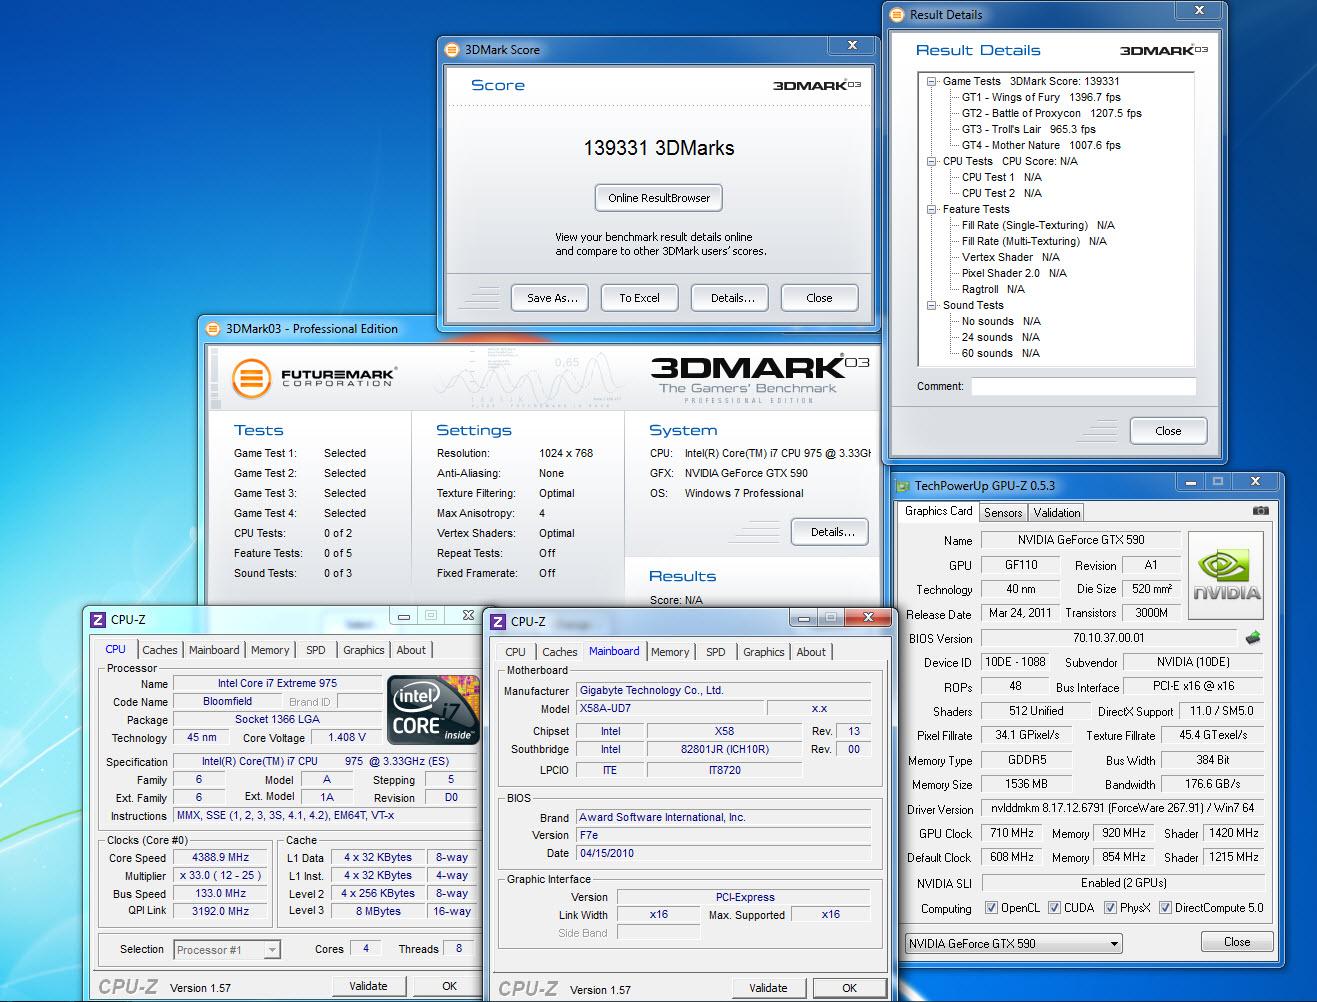Collapse the Sound Tests tree node
The height and width of the screenshot is (1002, 1317).
tap(931, 305)
